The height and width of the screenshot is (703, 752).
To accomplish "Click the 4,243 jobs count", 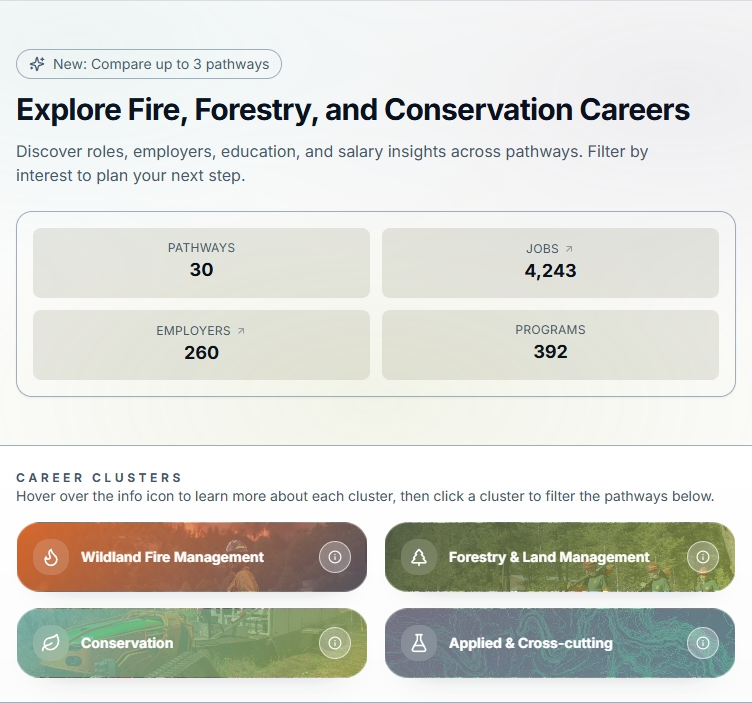I will click(550, 270).
